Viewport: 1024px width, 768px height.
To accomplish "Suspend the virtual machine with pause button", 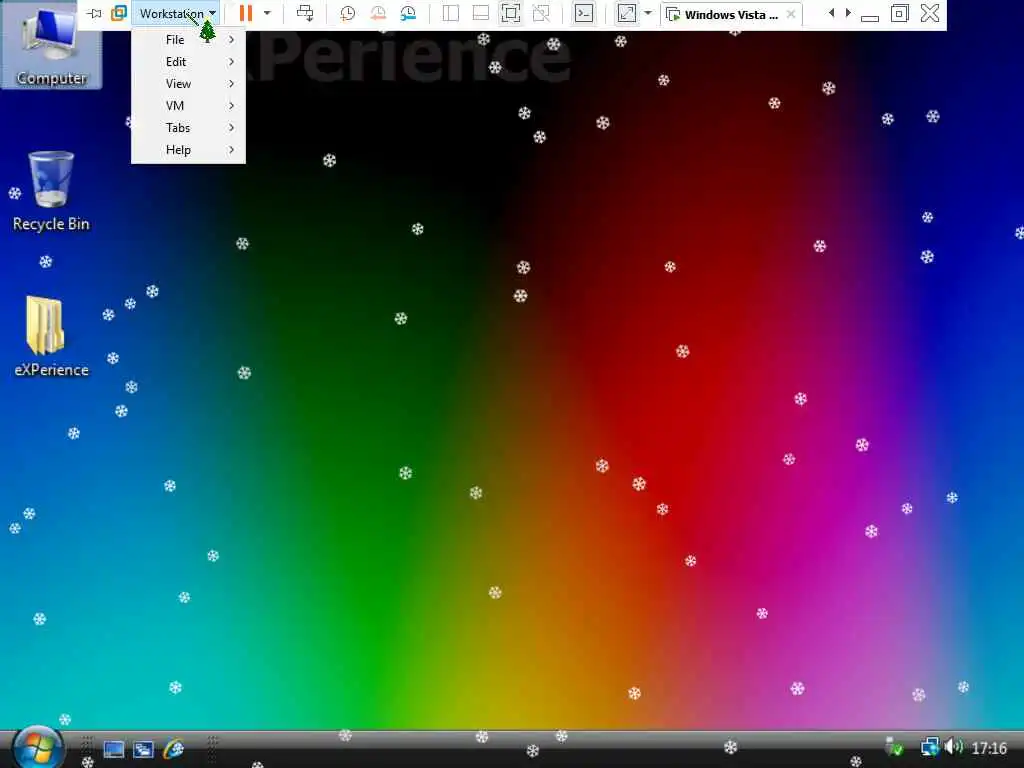I will tap(246, 13).
